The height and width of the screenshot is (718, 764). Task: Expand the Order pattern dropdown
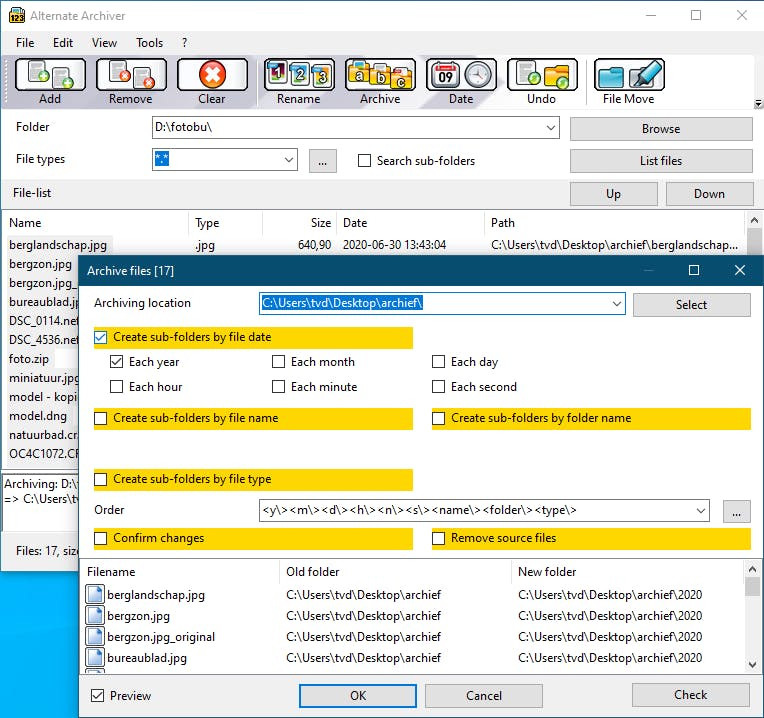click(x=701, y=510)
